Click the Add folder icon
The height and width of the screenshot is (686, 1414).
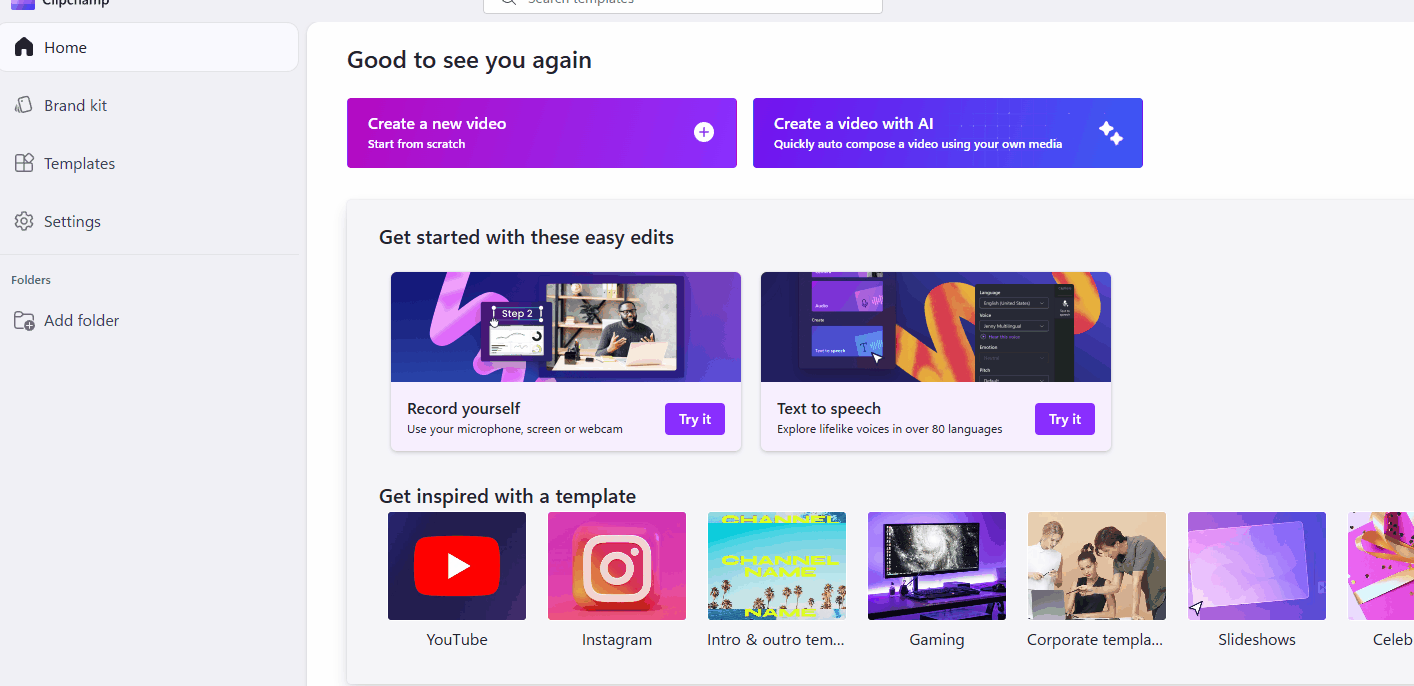(x=23, y=320)
